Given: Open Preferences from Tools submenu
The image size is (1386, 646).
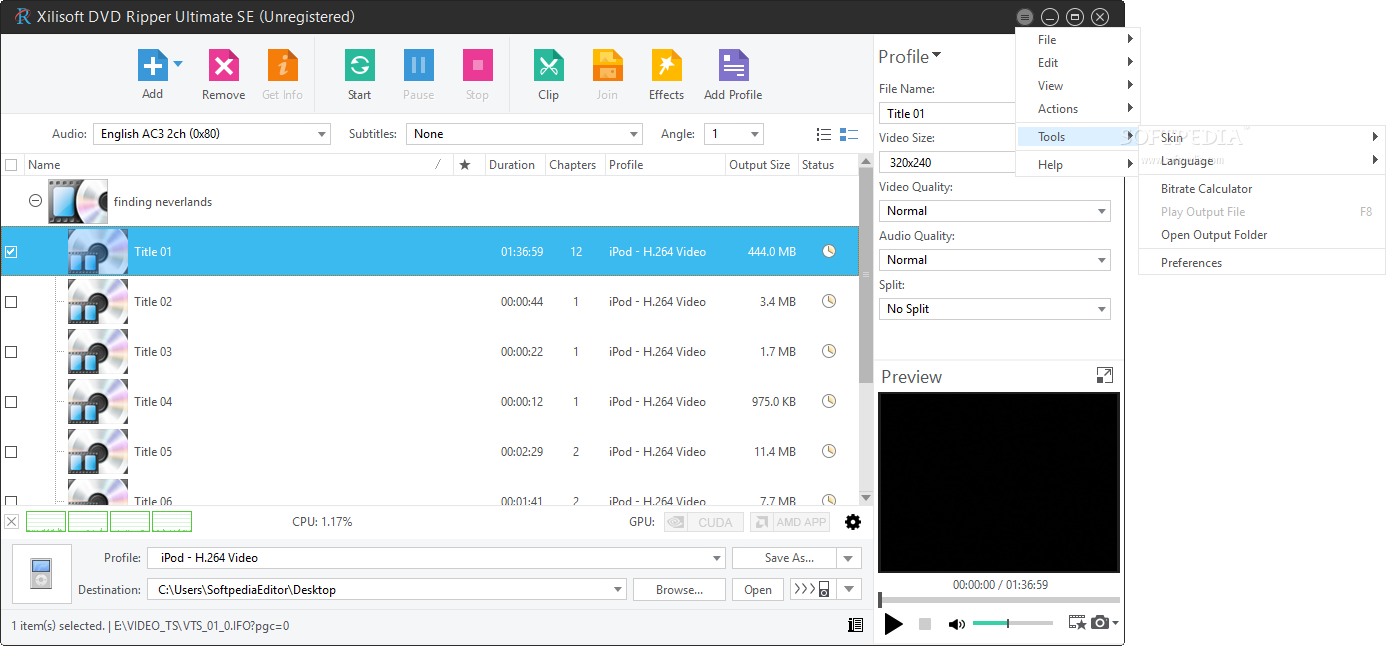Looking at the screenshot, I should point(1191,263).
